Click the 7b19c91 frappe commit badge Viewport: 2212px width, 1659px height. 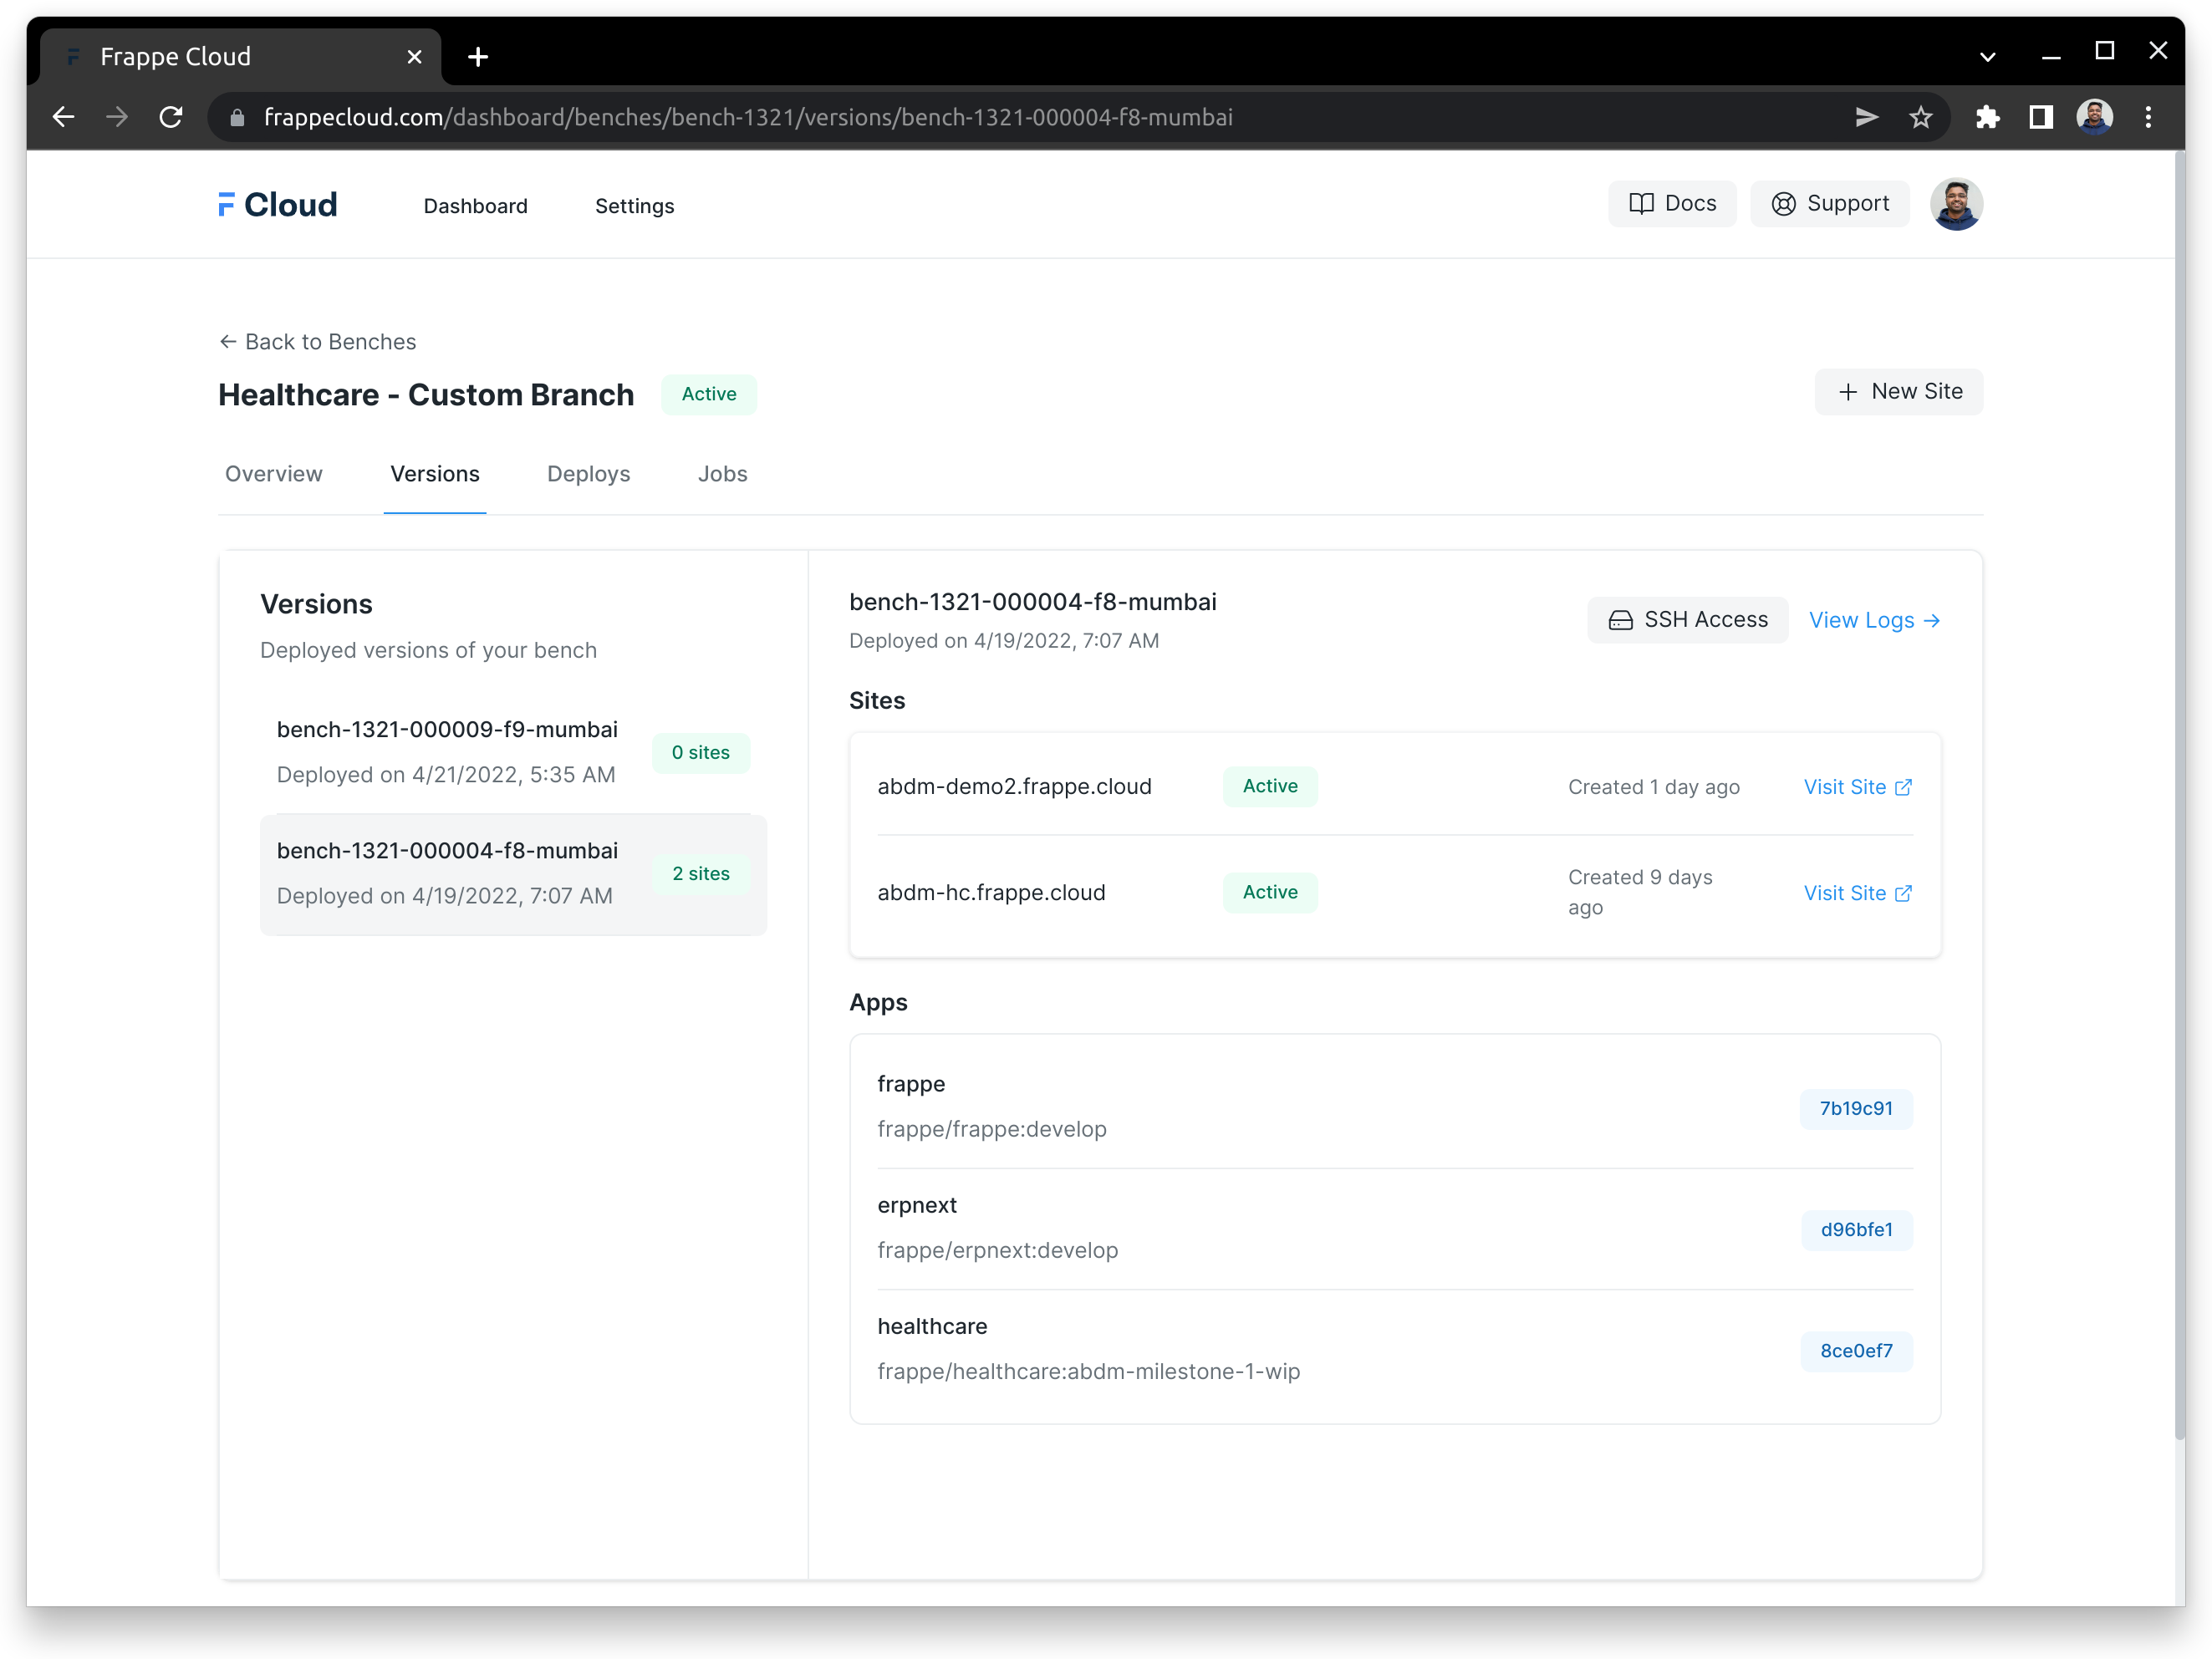coord(1856,1108)
